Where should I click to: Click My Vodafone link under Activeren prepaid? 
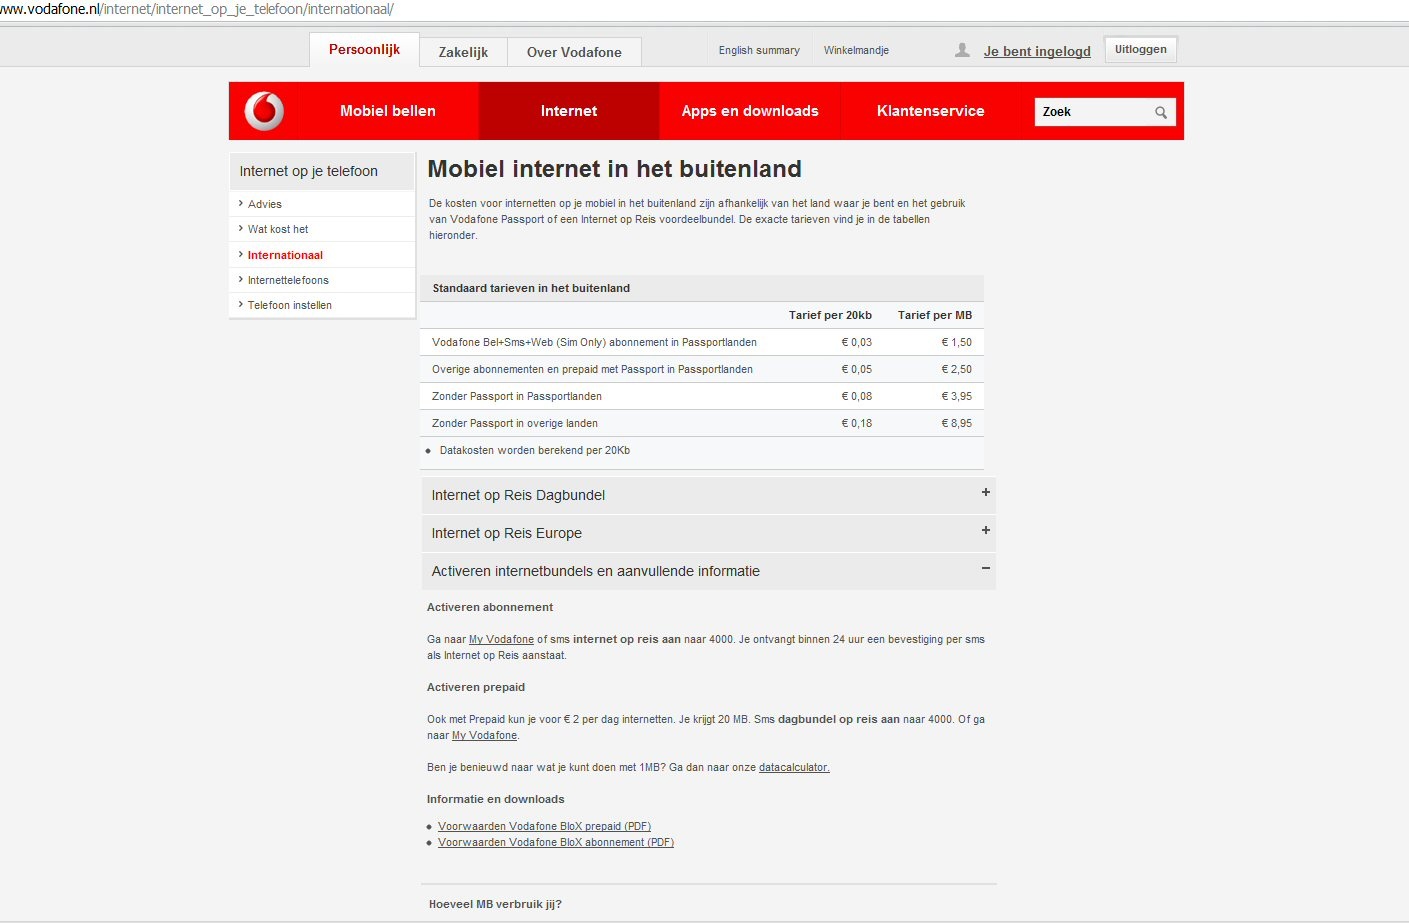[484, 735]
